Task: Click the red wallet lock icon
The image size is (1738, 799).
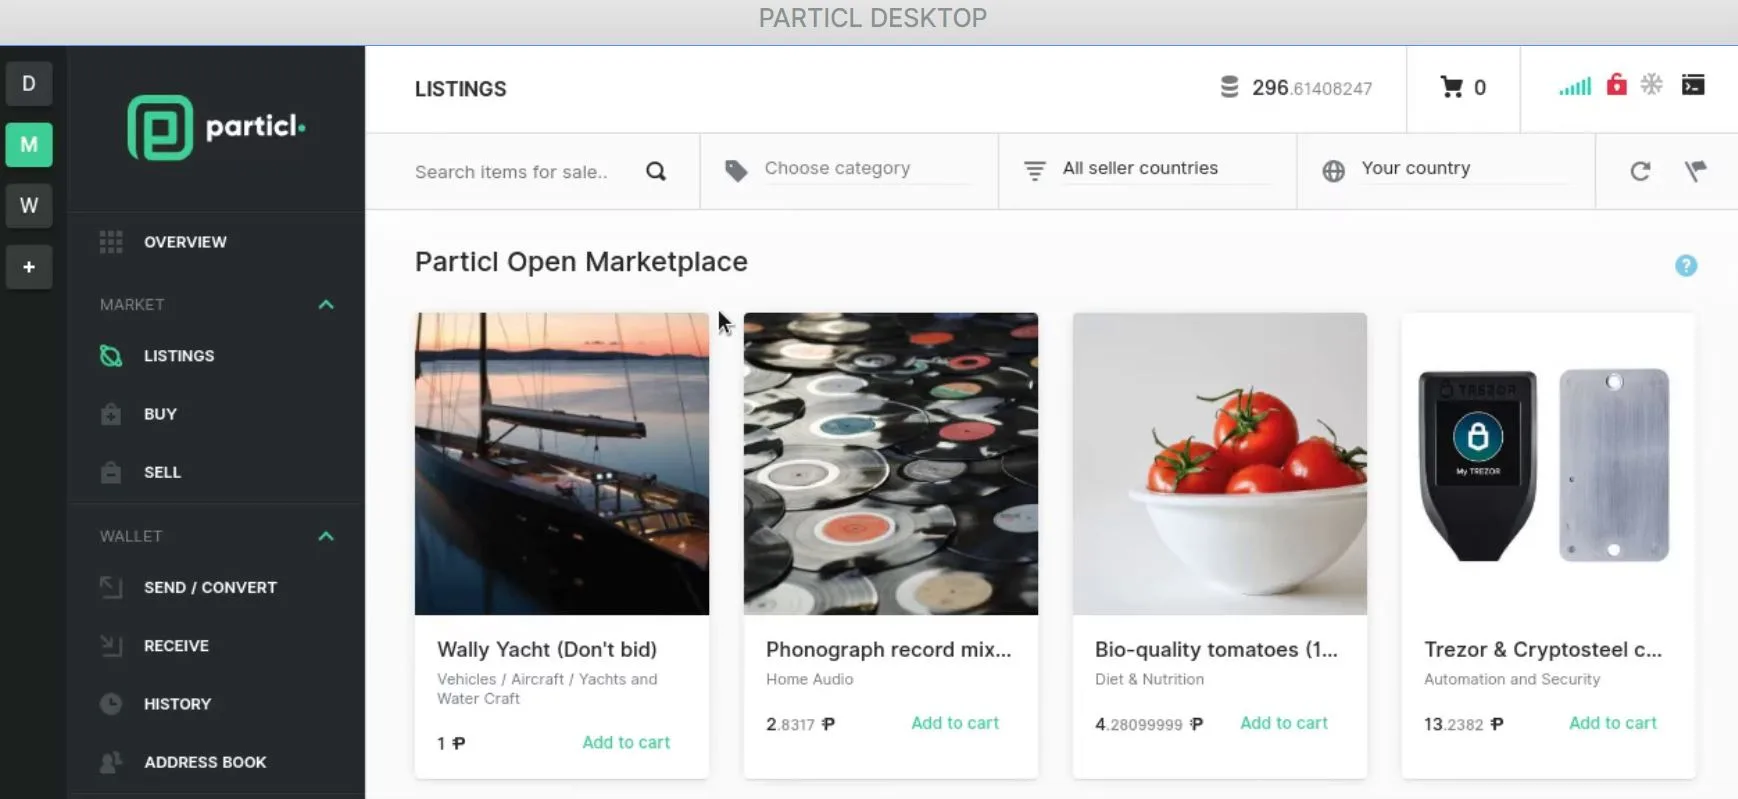Action: [x=1616, y=85]
